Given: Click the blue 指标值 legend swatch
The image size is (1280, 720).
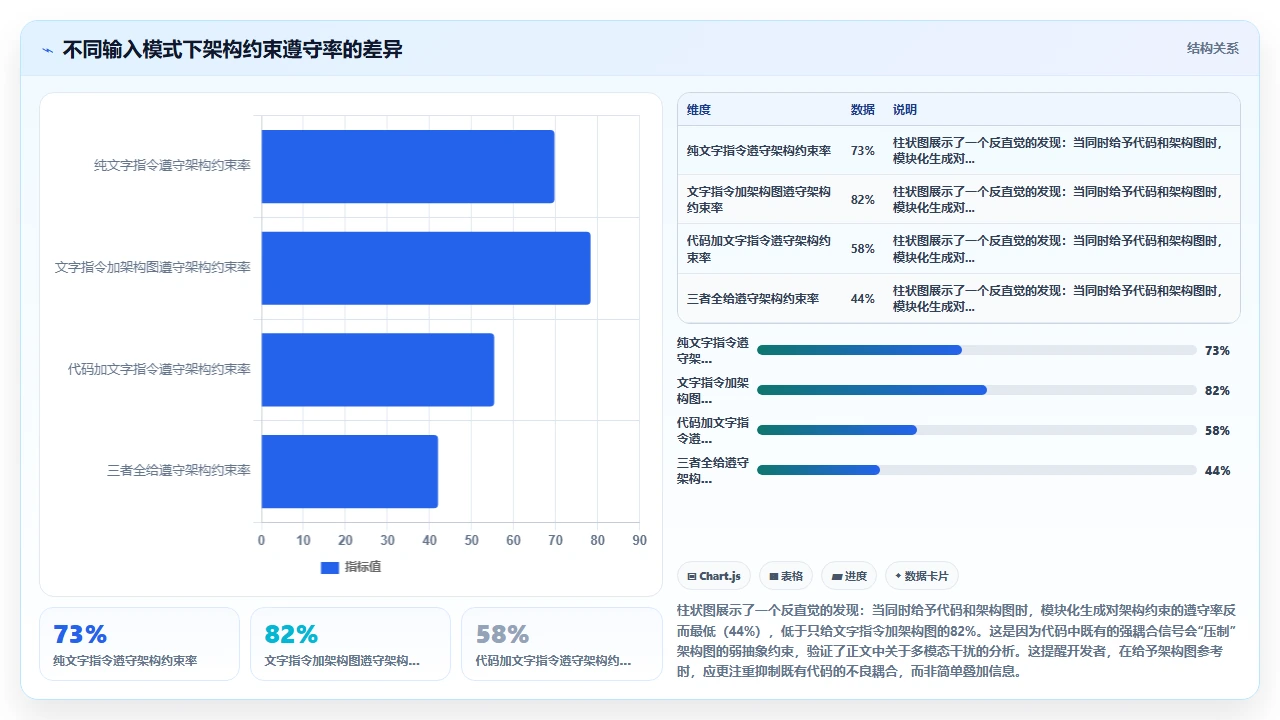Looking at the screenshot, I should coord(330,567).
